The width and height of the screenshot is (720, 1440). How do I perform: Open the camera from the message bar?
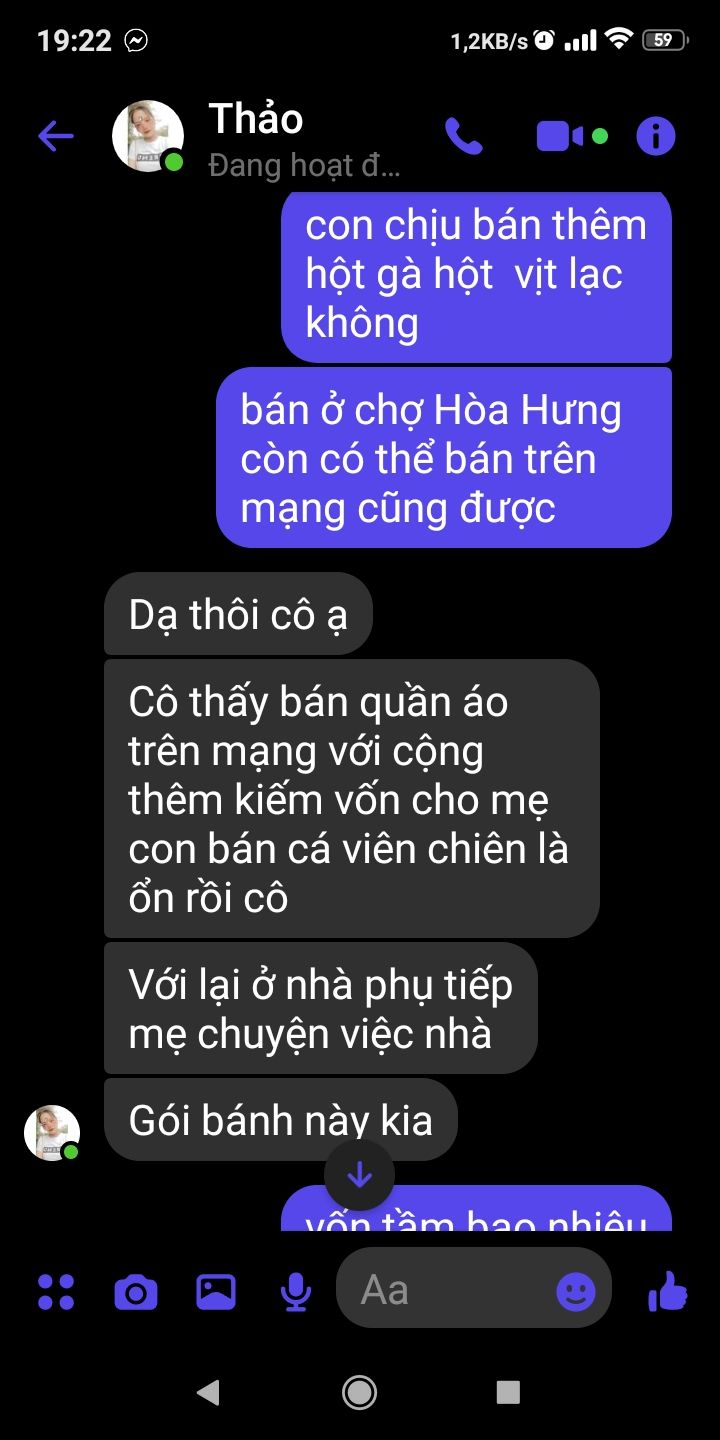[136, 1292]
